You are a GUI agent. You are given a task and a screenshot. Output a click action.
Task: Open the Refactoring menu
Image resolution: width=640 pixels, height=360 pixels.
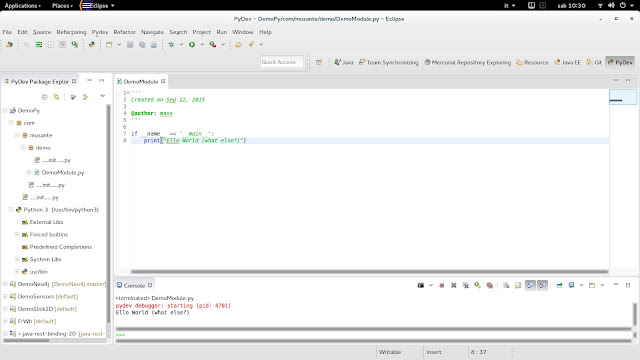(x=71, y=32)
